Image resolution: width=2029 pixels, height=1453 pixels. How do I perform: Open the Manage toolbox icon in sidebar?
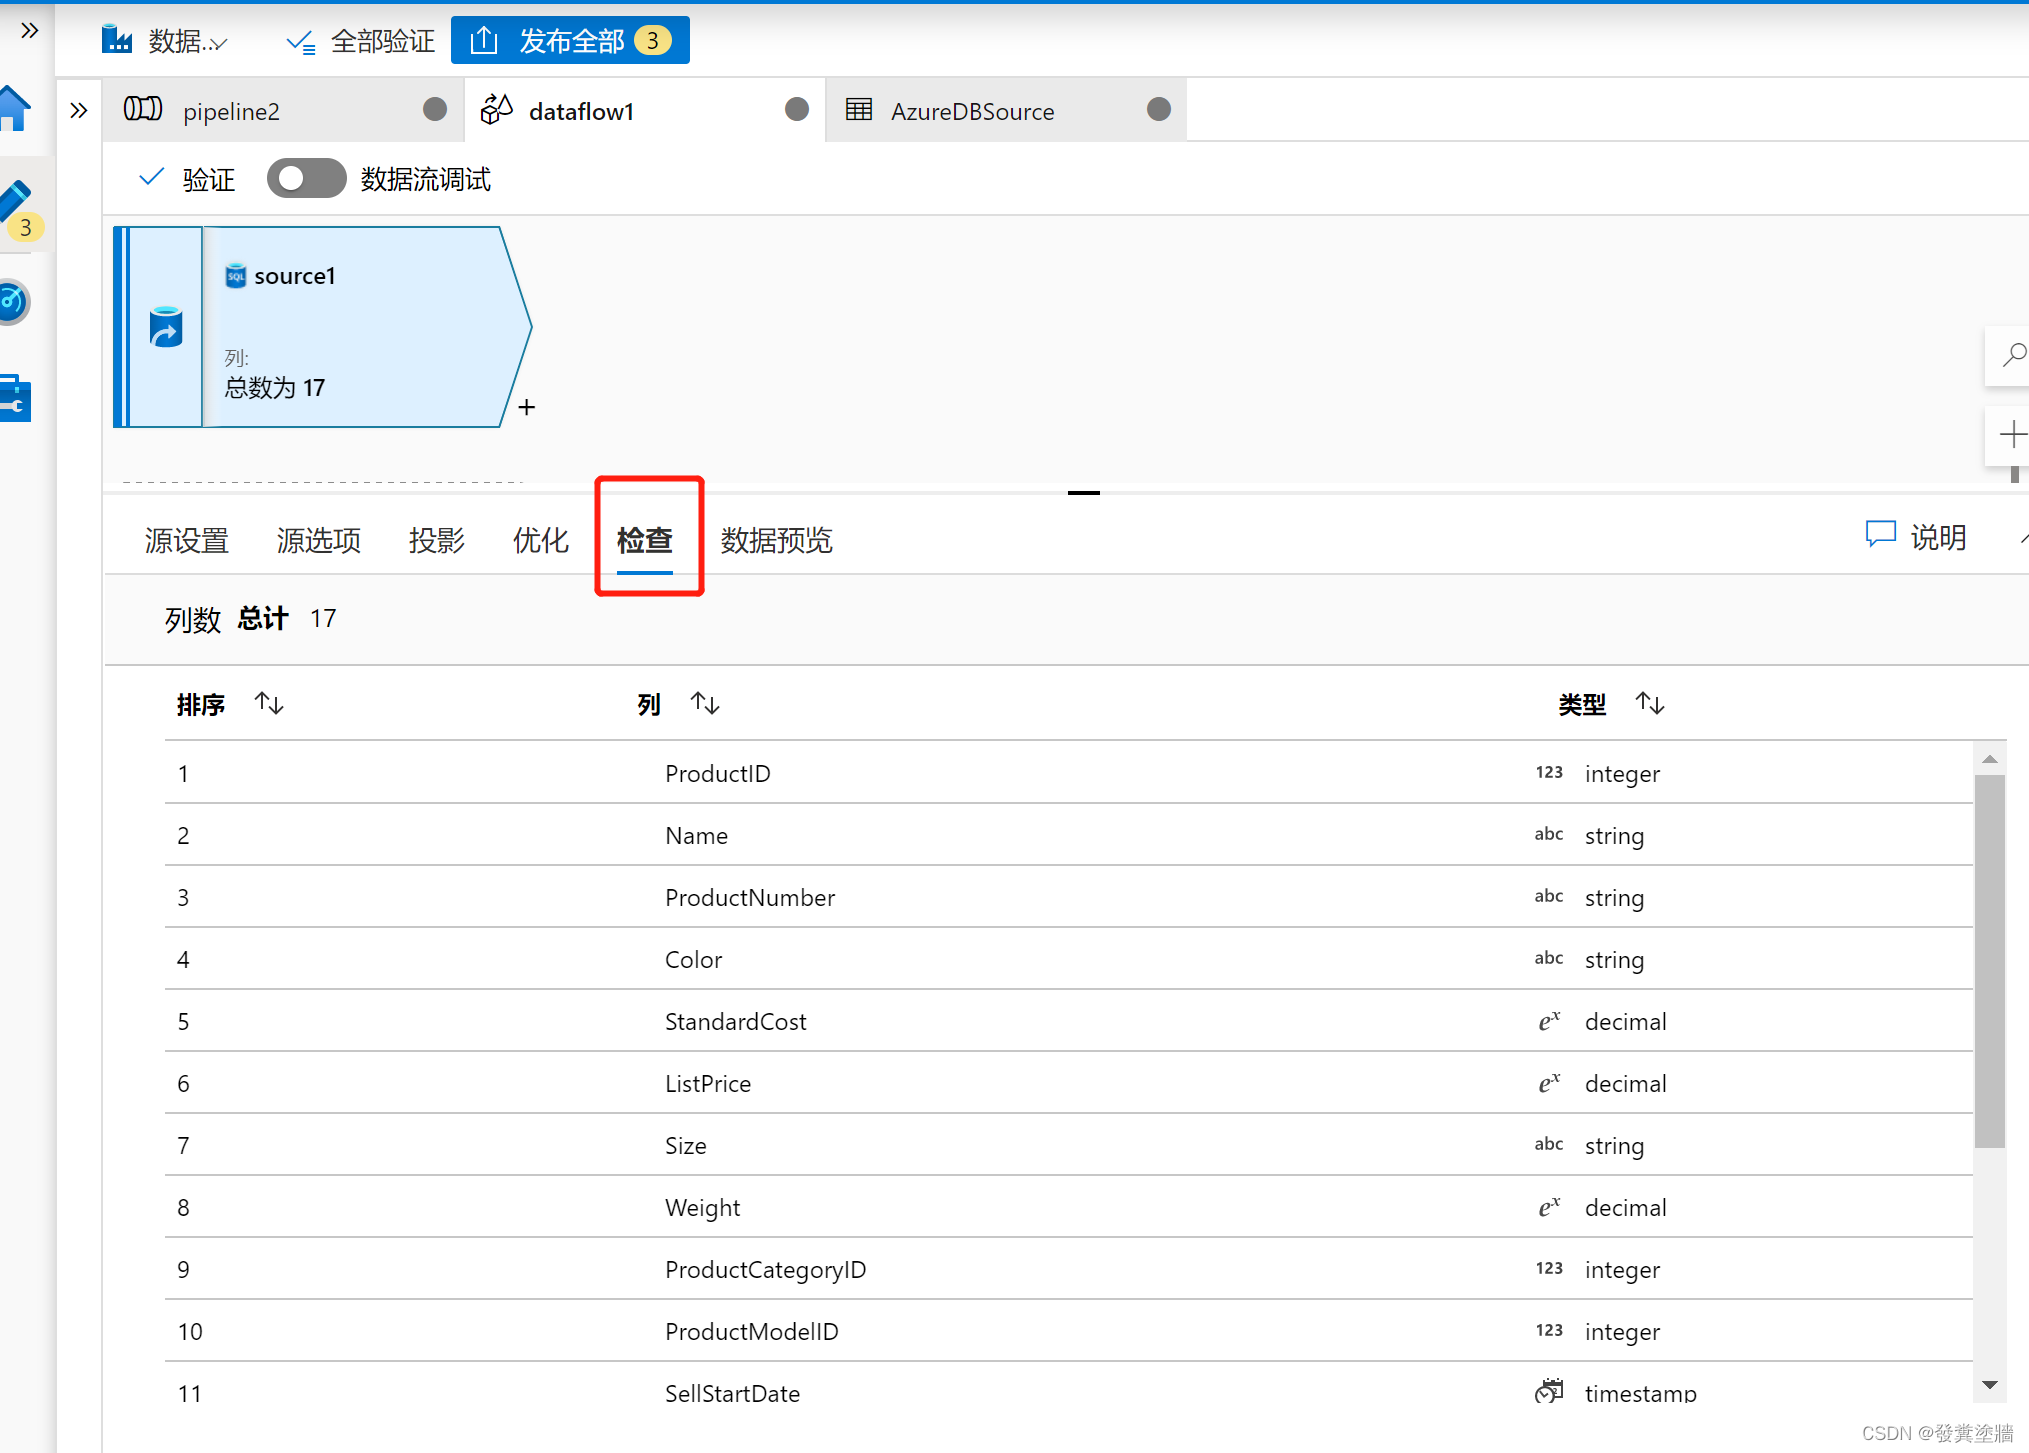(x=16, y=398)
